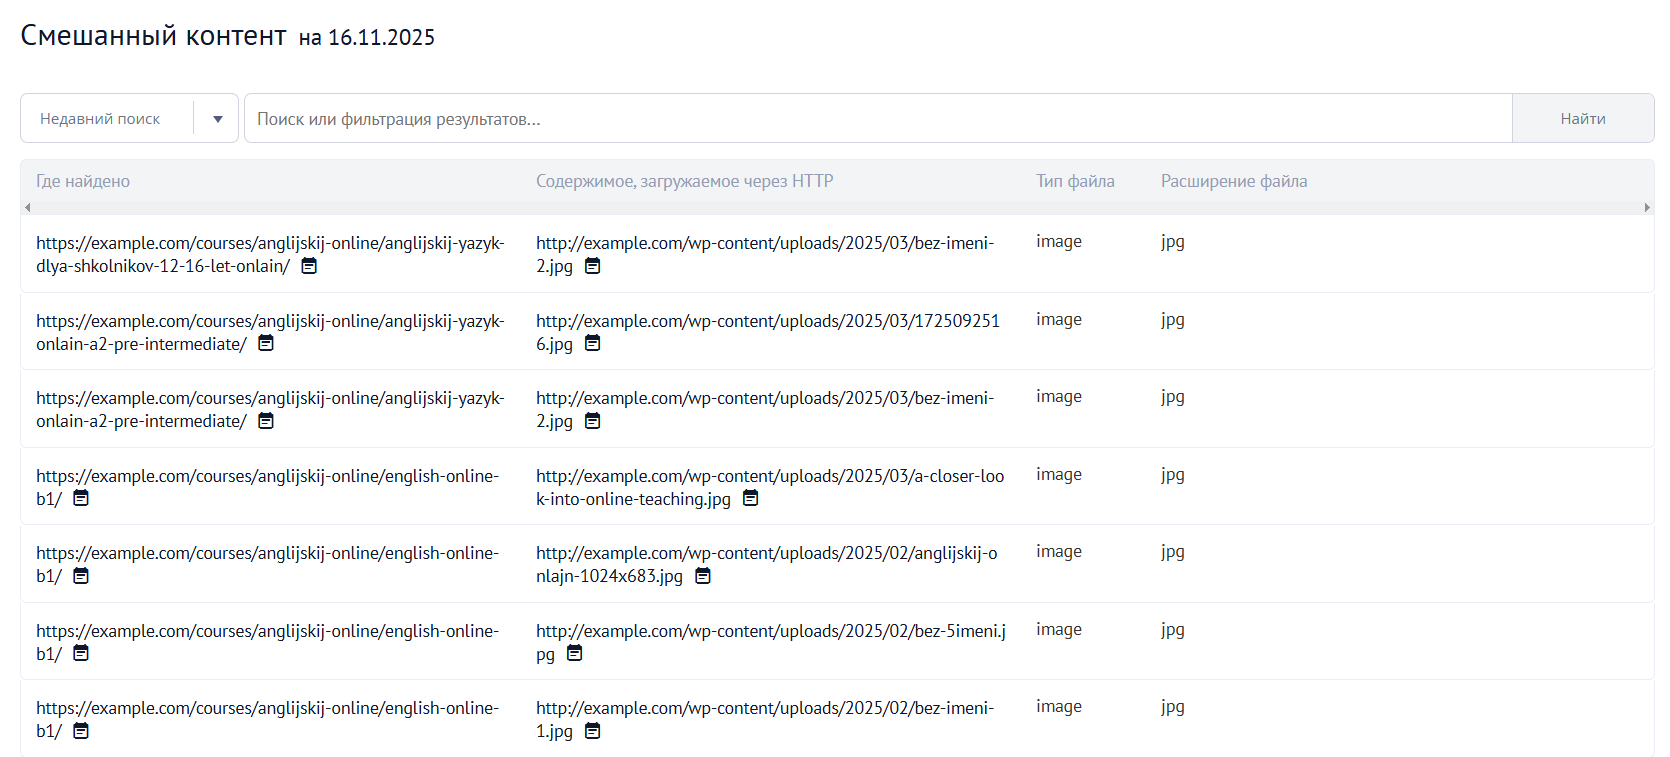This screenshot has height=757, width=1670.
Task: Click the date на 16.11.2025
Action: (367, 38)
